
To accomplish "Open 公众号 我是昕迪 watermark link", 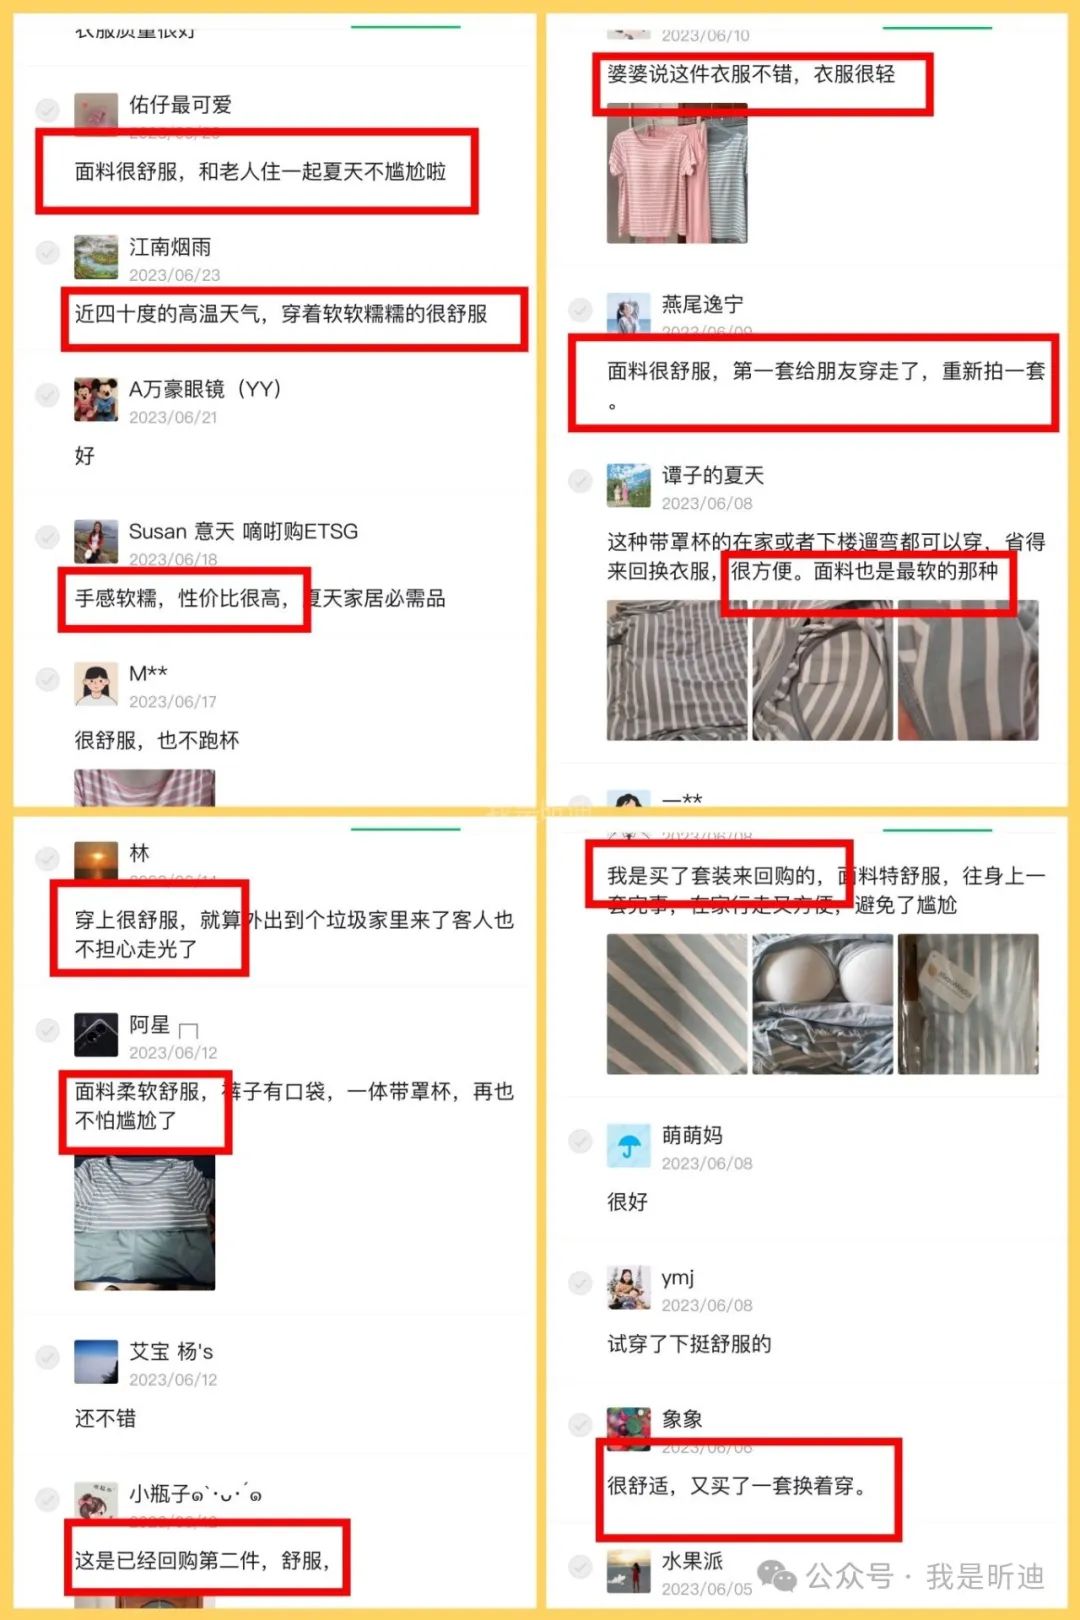I will pos(900,1576).
